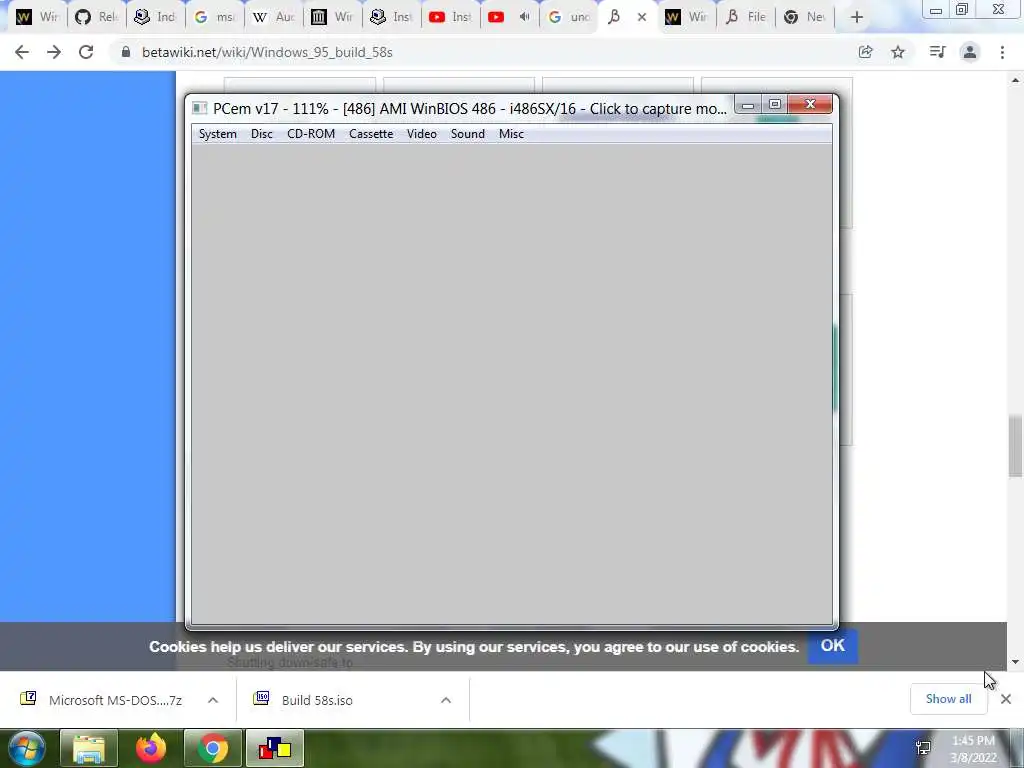This screenshot has height=768, width=1024.
Task: Click the PCem taskbar icon
Action: click(275, 748)
